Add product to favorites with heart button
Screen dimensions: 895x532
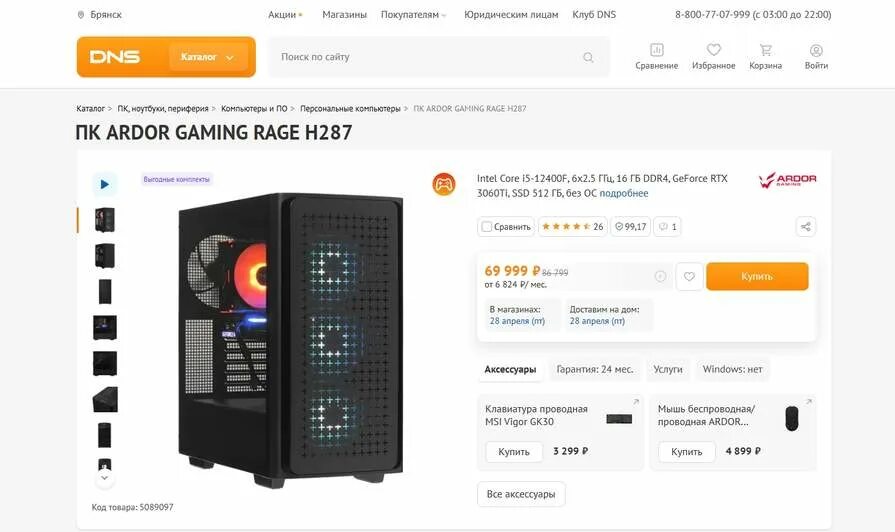(x=690, y=276)
